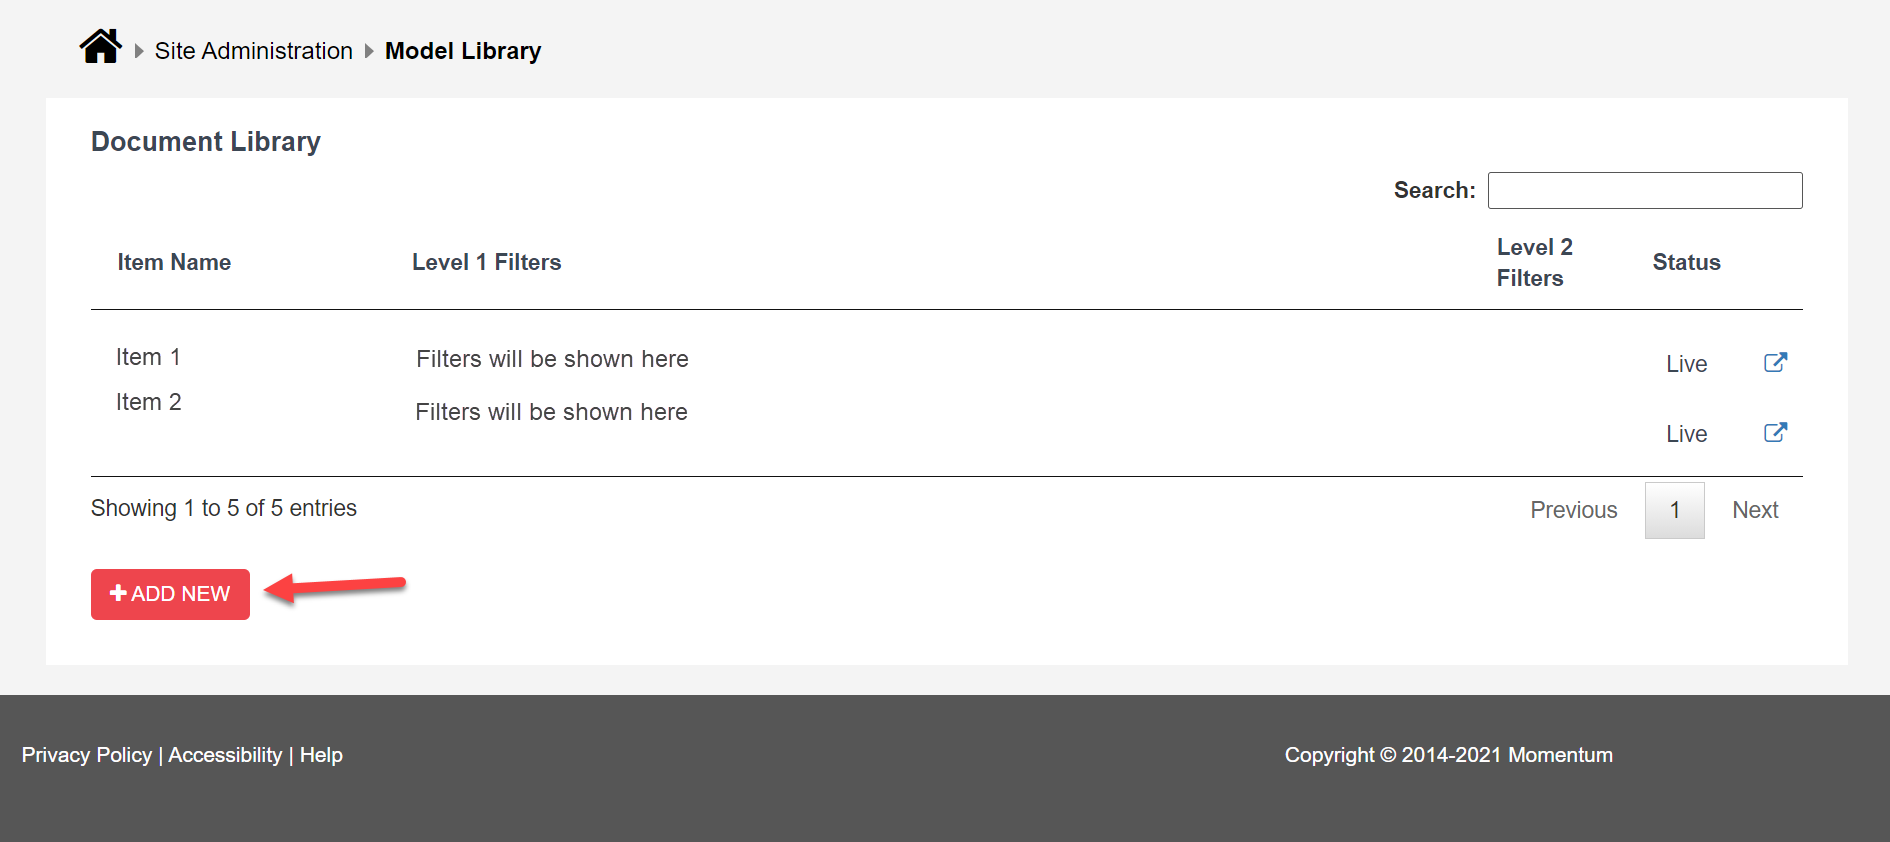Click plus icon on ADD NEW button
1890x842 pixels.
[x=118, y=593]
